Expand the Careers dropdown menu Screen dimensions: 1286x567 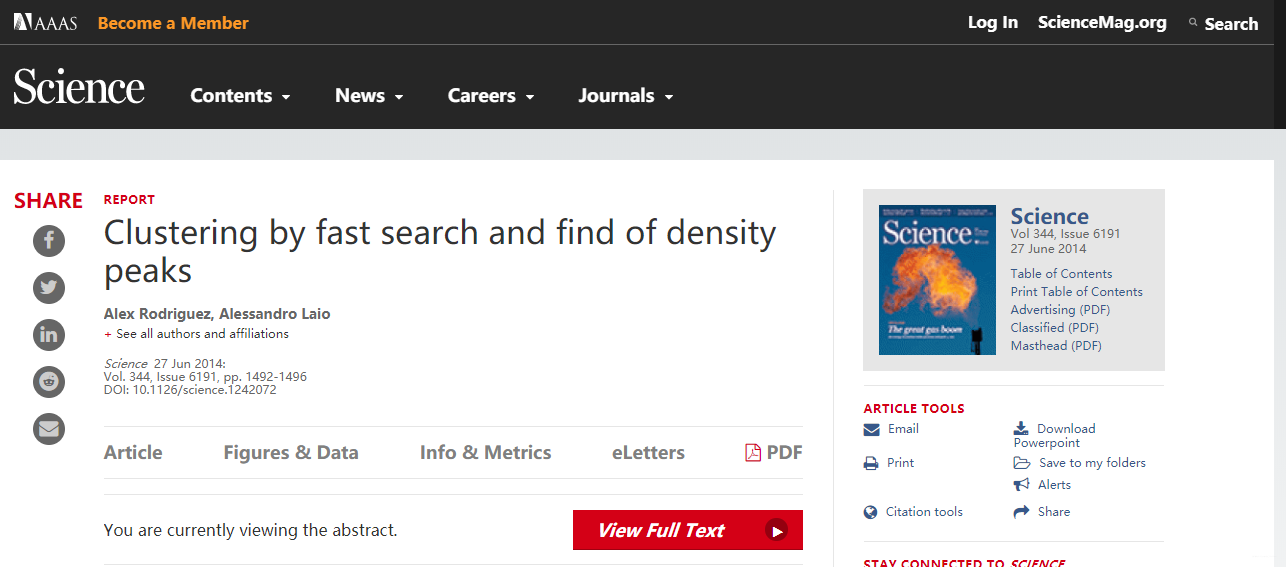(x=491, y=96)
